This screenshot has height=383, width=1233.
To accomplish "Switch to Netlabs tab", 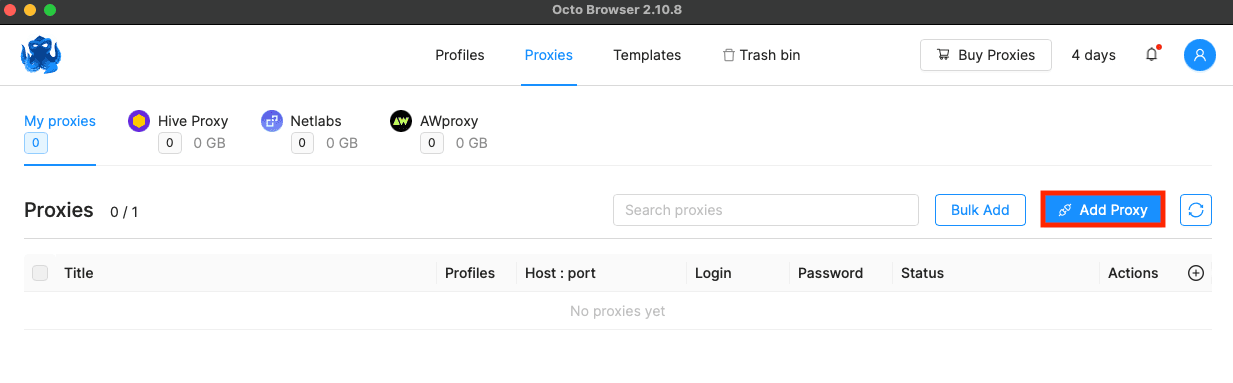I will (316, 121).
